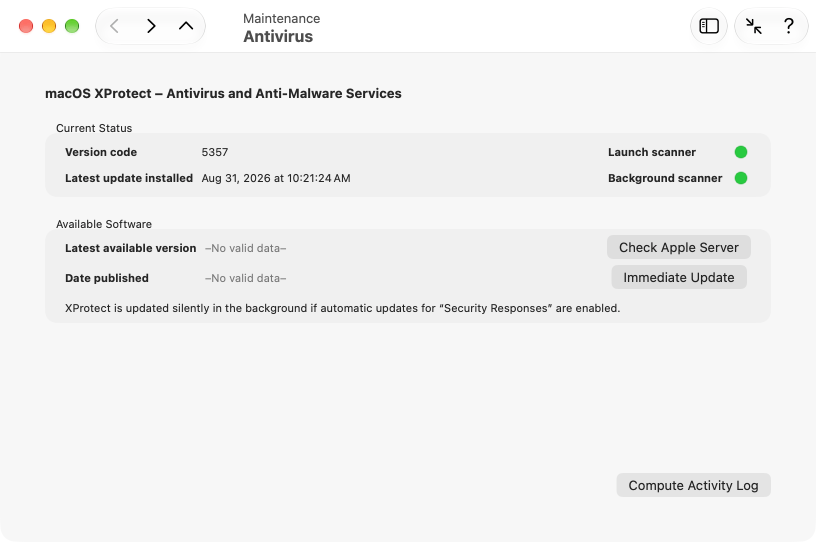816x542 pixels.
Task: Click the Latest update installed label
Action: click(129, 178)
